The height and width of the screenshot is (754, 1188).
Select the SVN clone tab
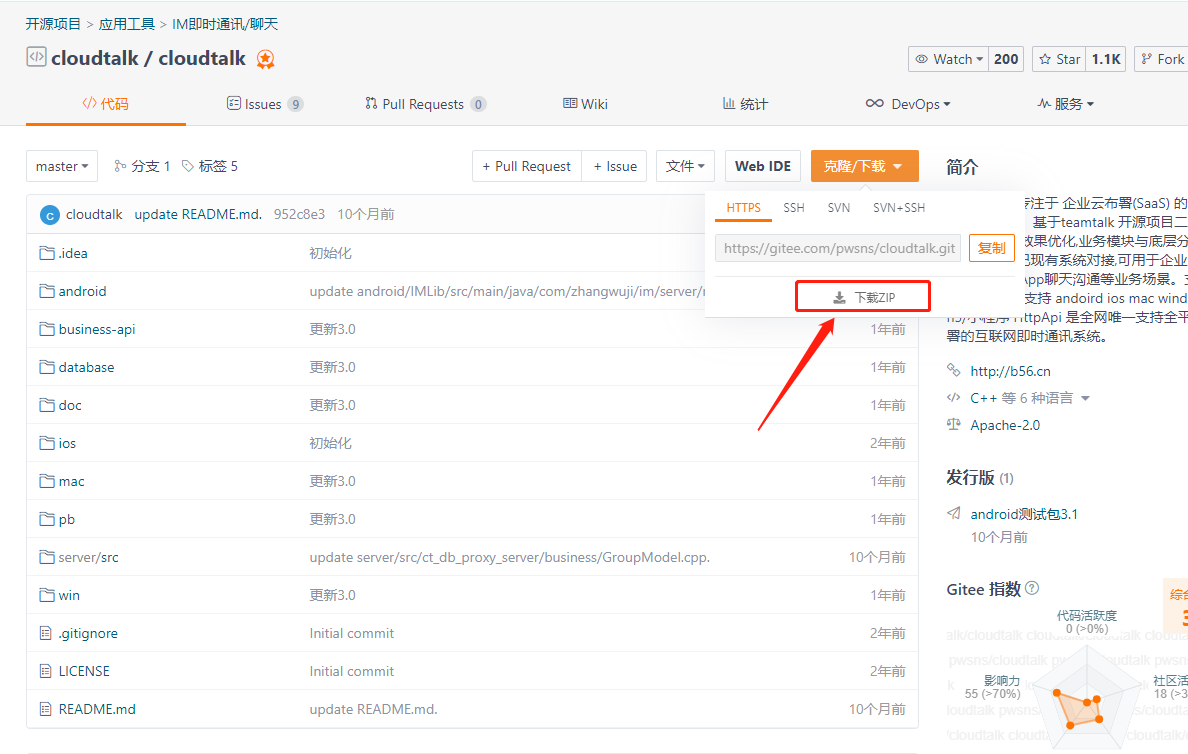(838, 208)
